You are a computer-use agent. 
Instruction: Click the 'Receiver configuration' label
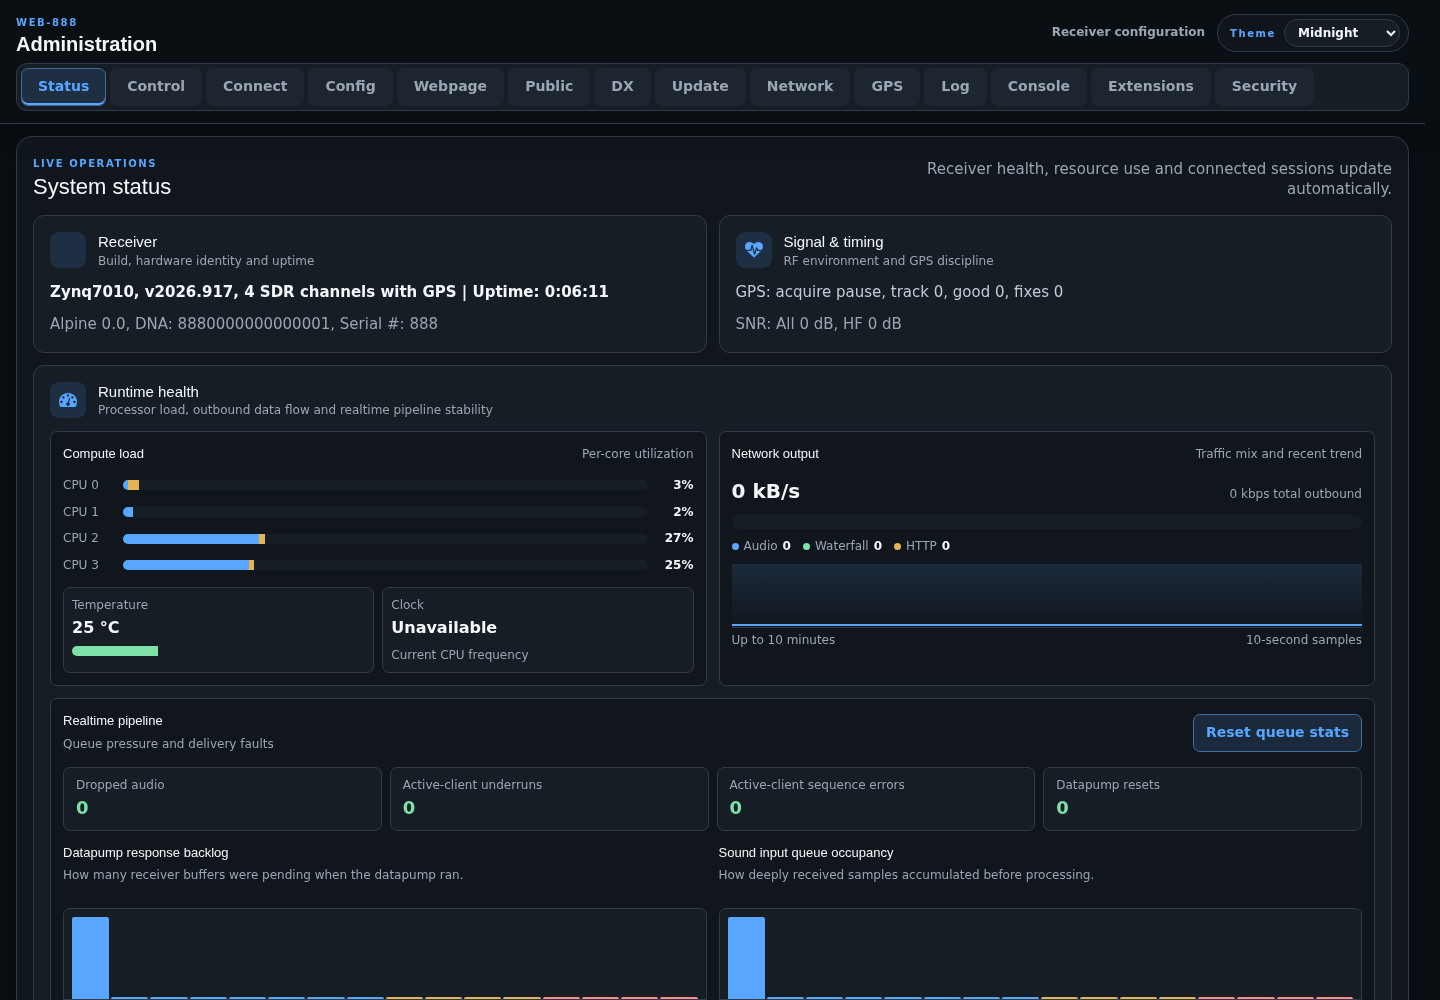[1128, 32]
